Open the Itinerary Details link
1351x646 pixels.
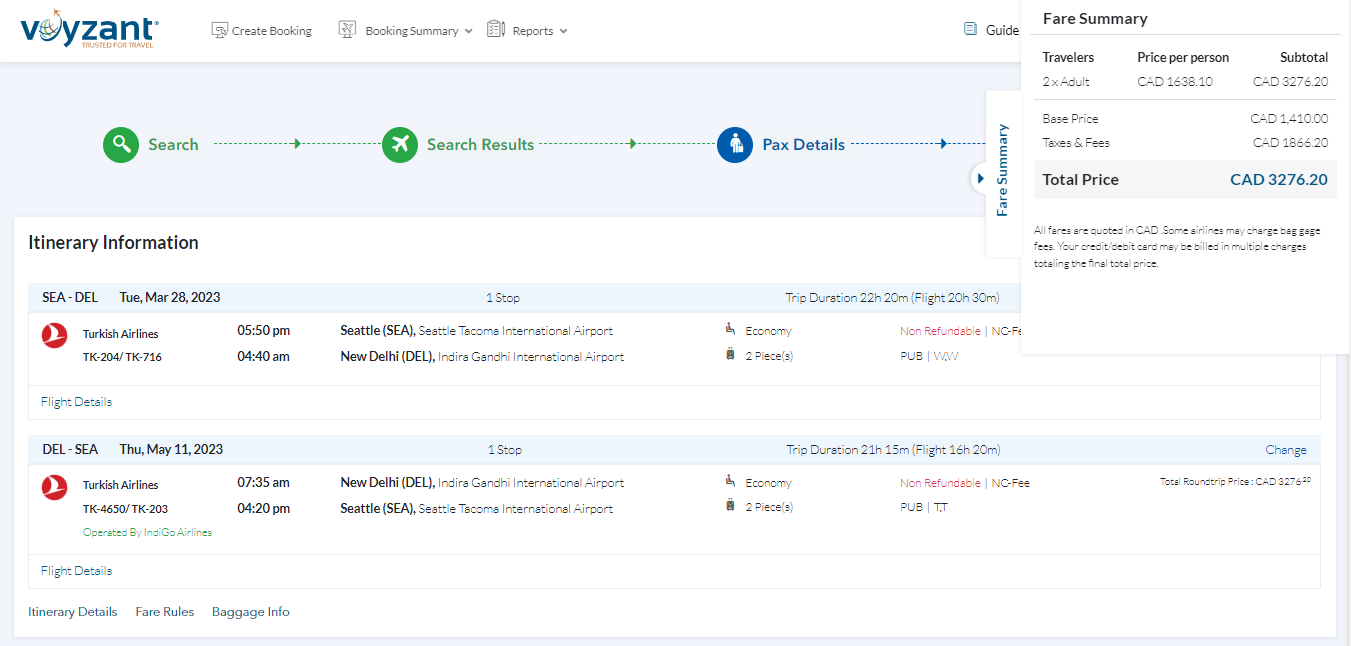coord(72,612)
